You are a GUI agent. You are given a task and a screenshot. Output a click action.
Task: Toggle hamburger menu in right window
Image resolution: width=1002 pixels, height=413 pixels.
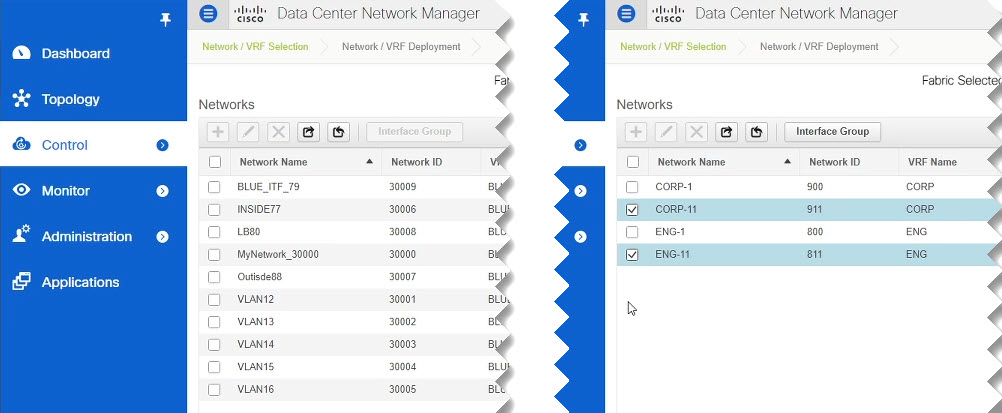point(626,13)
